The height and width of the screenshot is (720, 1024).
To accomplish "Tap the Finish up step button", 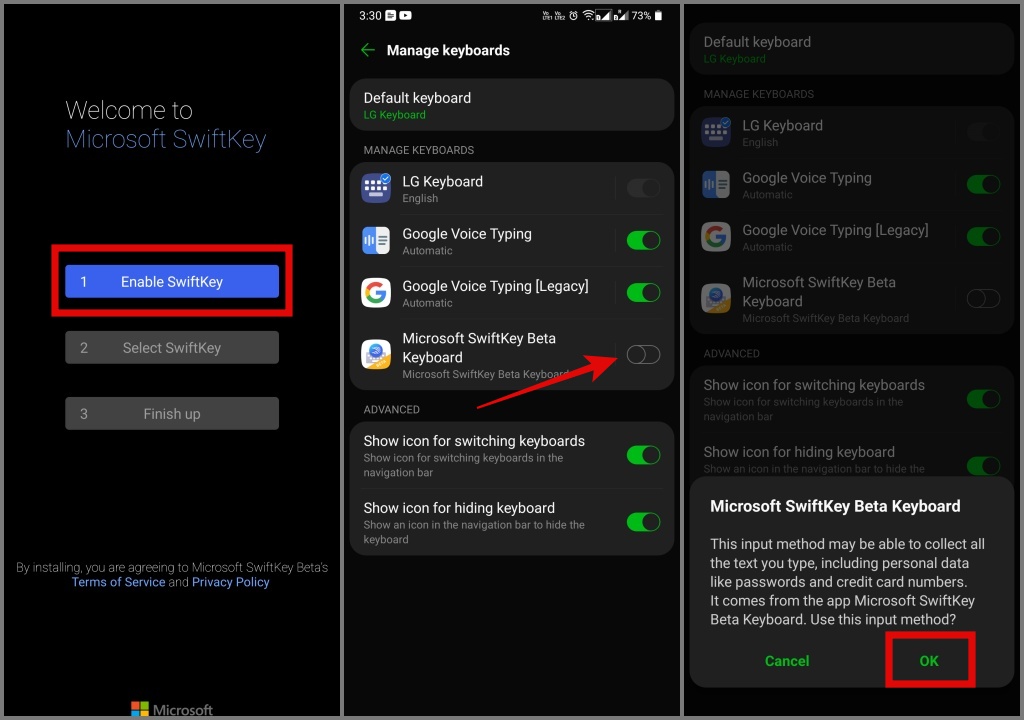I will 172,414.
